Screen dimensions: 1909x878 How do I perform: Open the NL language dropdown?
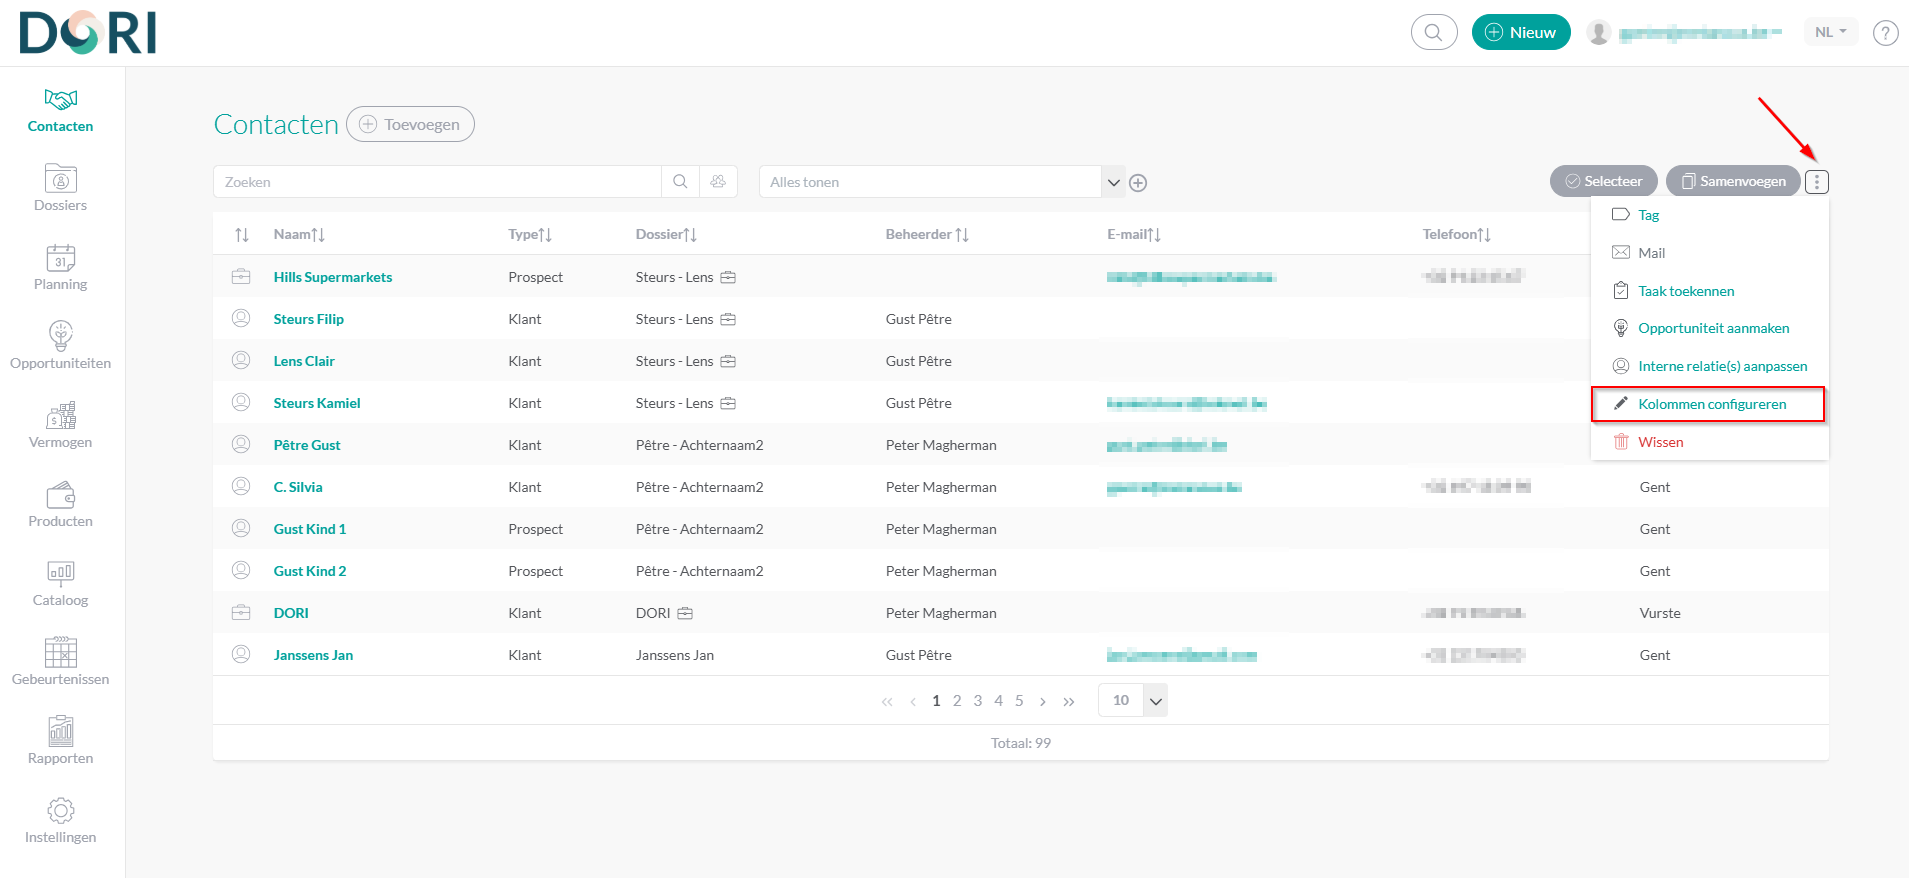1830,32
